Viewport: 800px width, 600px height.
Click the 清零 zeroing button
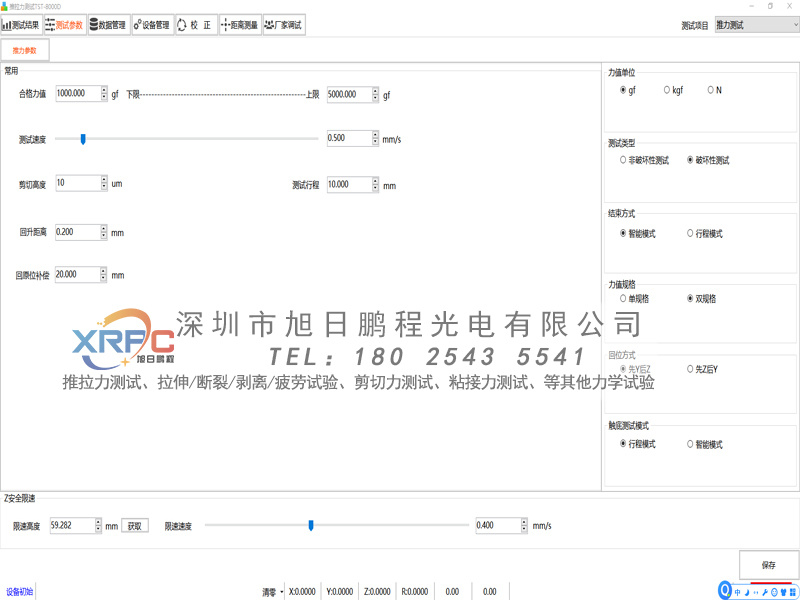(x=269, y=592)
